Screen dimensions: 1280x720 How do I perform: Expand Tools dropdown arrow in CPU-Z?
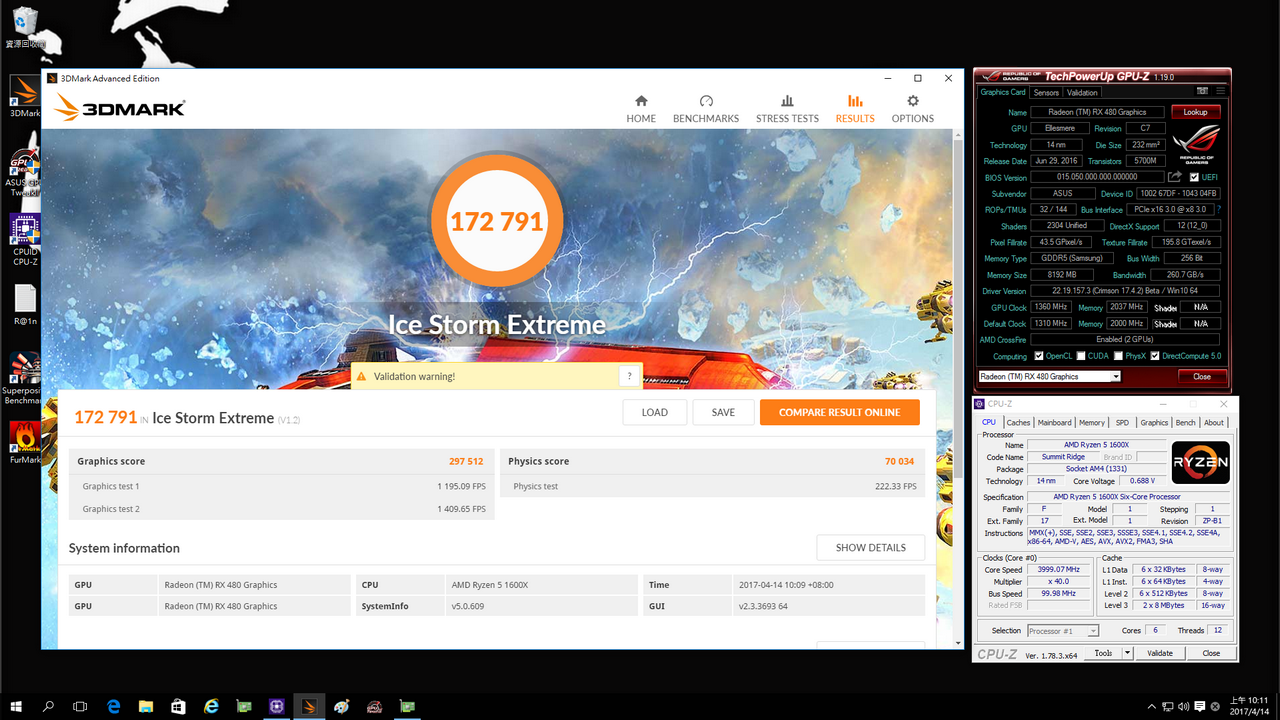point(1127,653)
